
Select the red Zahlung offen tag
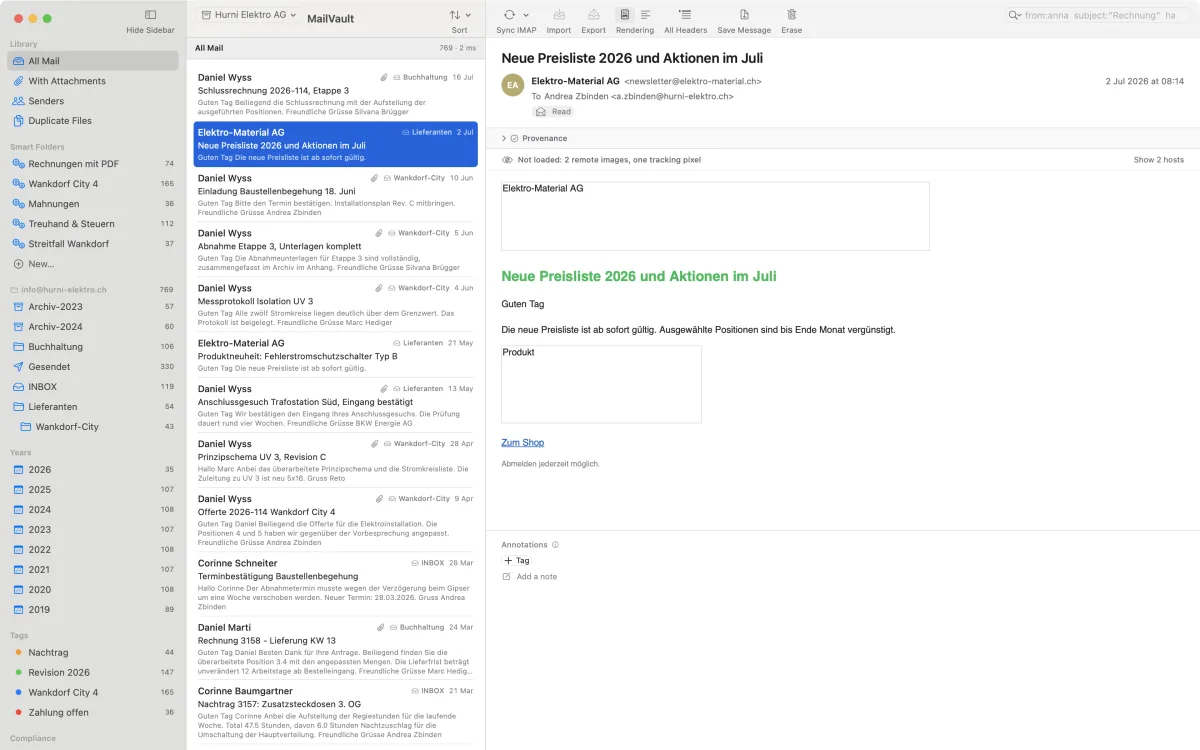point(93,713)
